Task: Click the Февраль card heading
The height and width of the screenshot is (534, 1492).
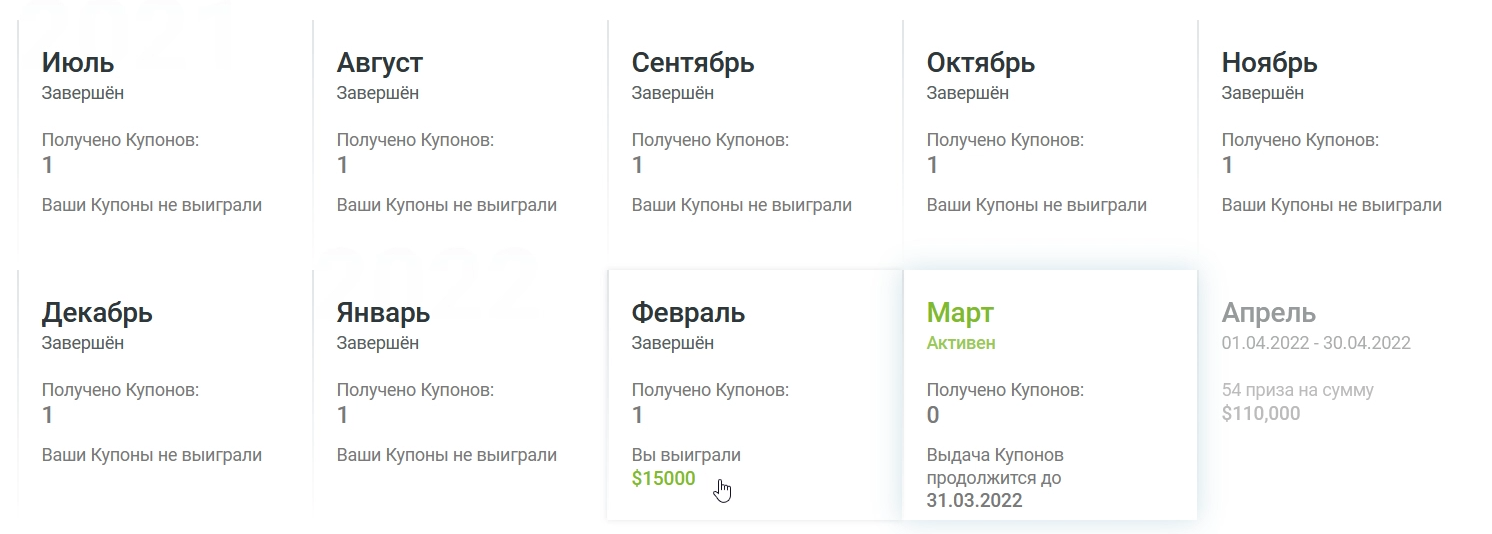Action: tap(688, 313)
